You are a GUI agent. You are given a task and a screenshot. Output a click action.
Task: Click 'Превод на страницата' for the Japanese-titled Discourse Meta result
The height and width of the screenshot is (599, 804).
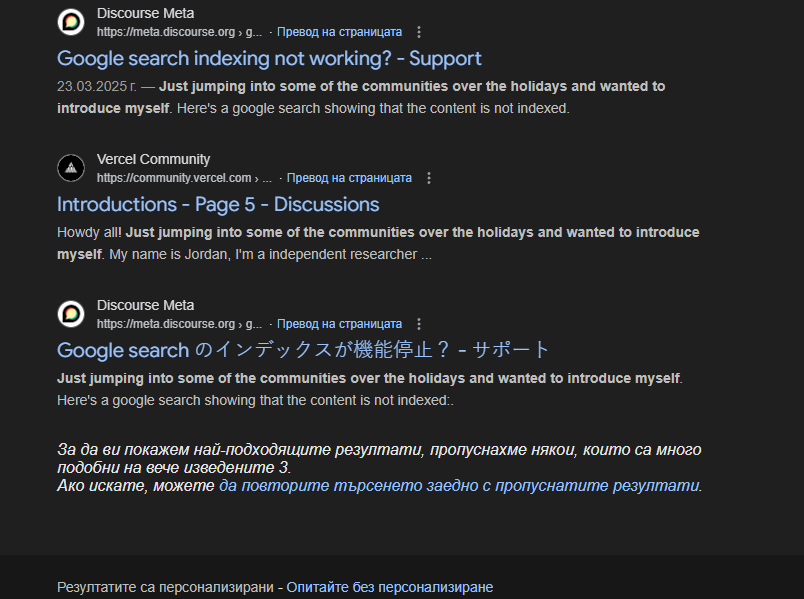(x=339, y=324)
